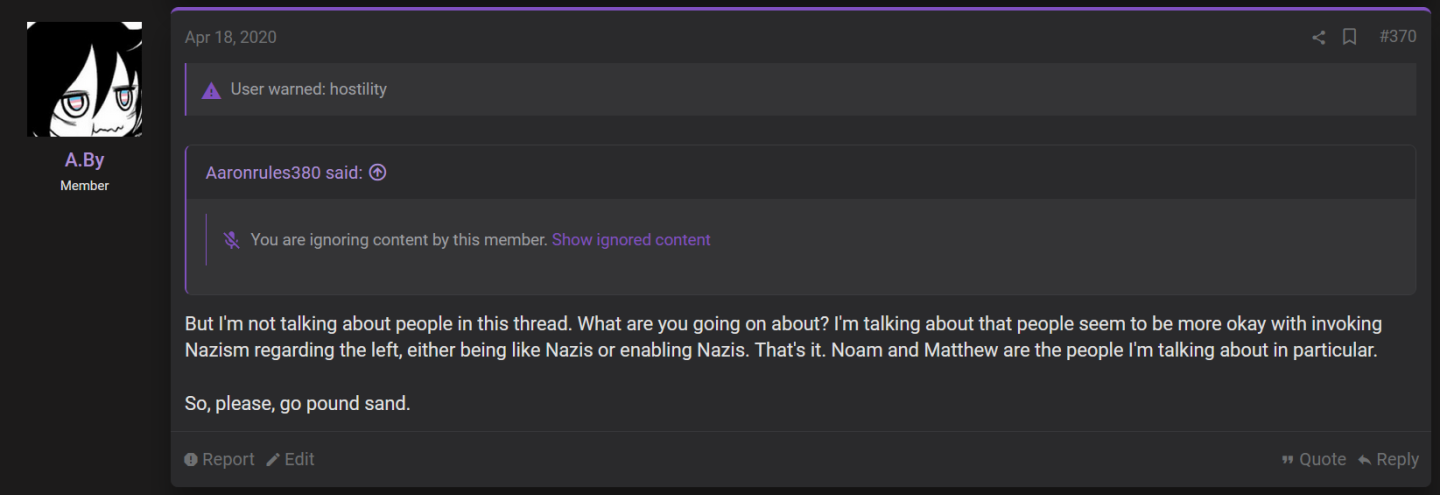Open the #370 post permalink
Image resolution: width=1440 pixels, height=495 pixels.
[x=1397, y=37]
